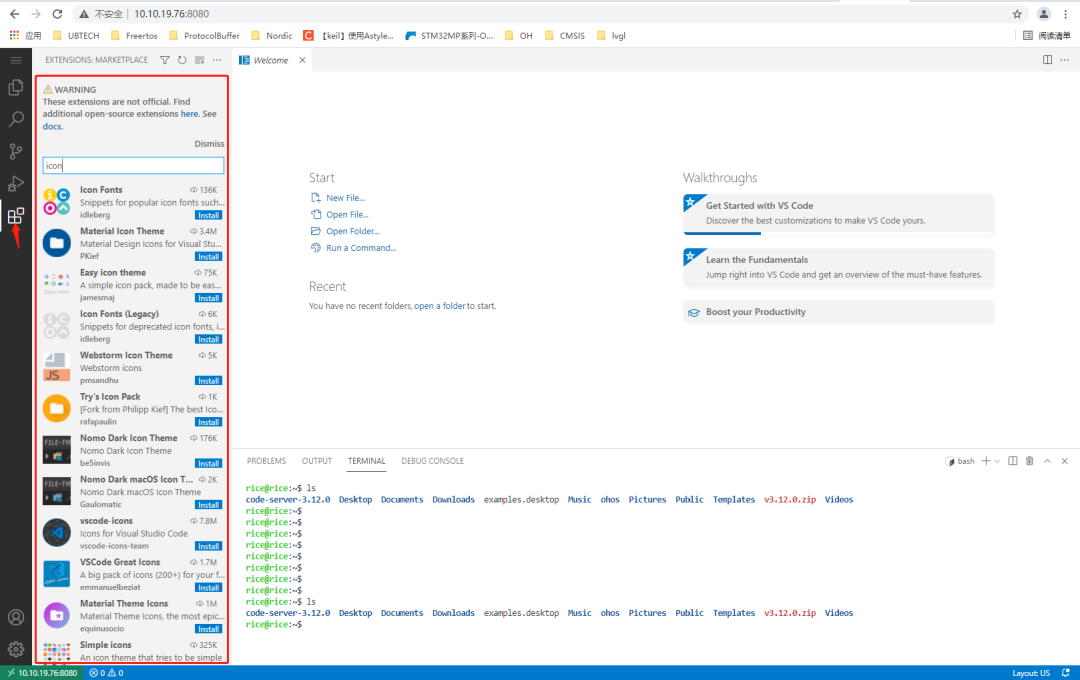Click the Open Folder link
This screenshot has height=680, width=1080.
point(353,231)
